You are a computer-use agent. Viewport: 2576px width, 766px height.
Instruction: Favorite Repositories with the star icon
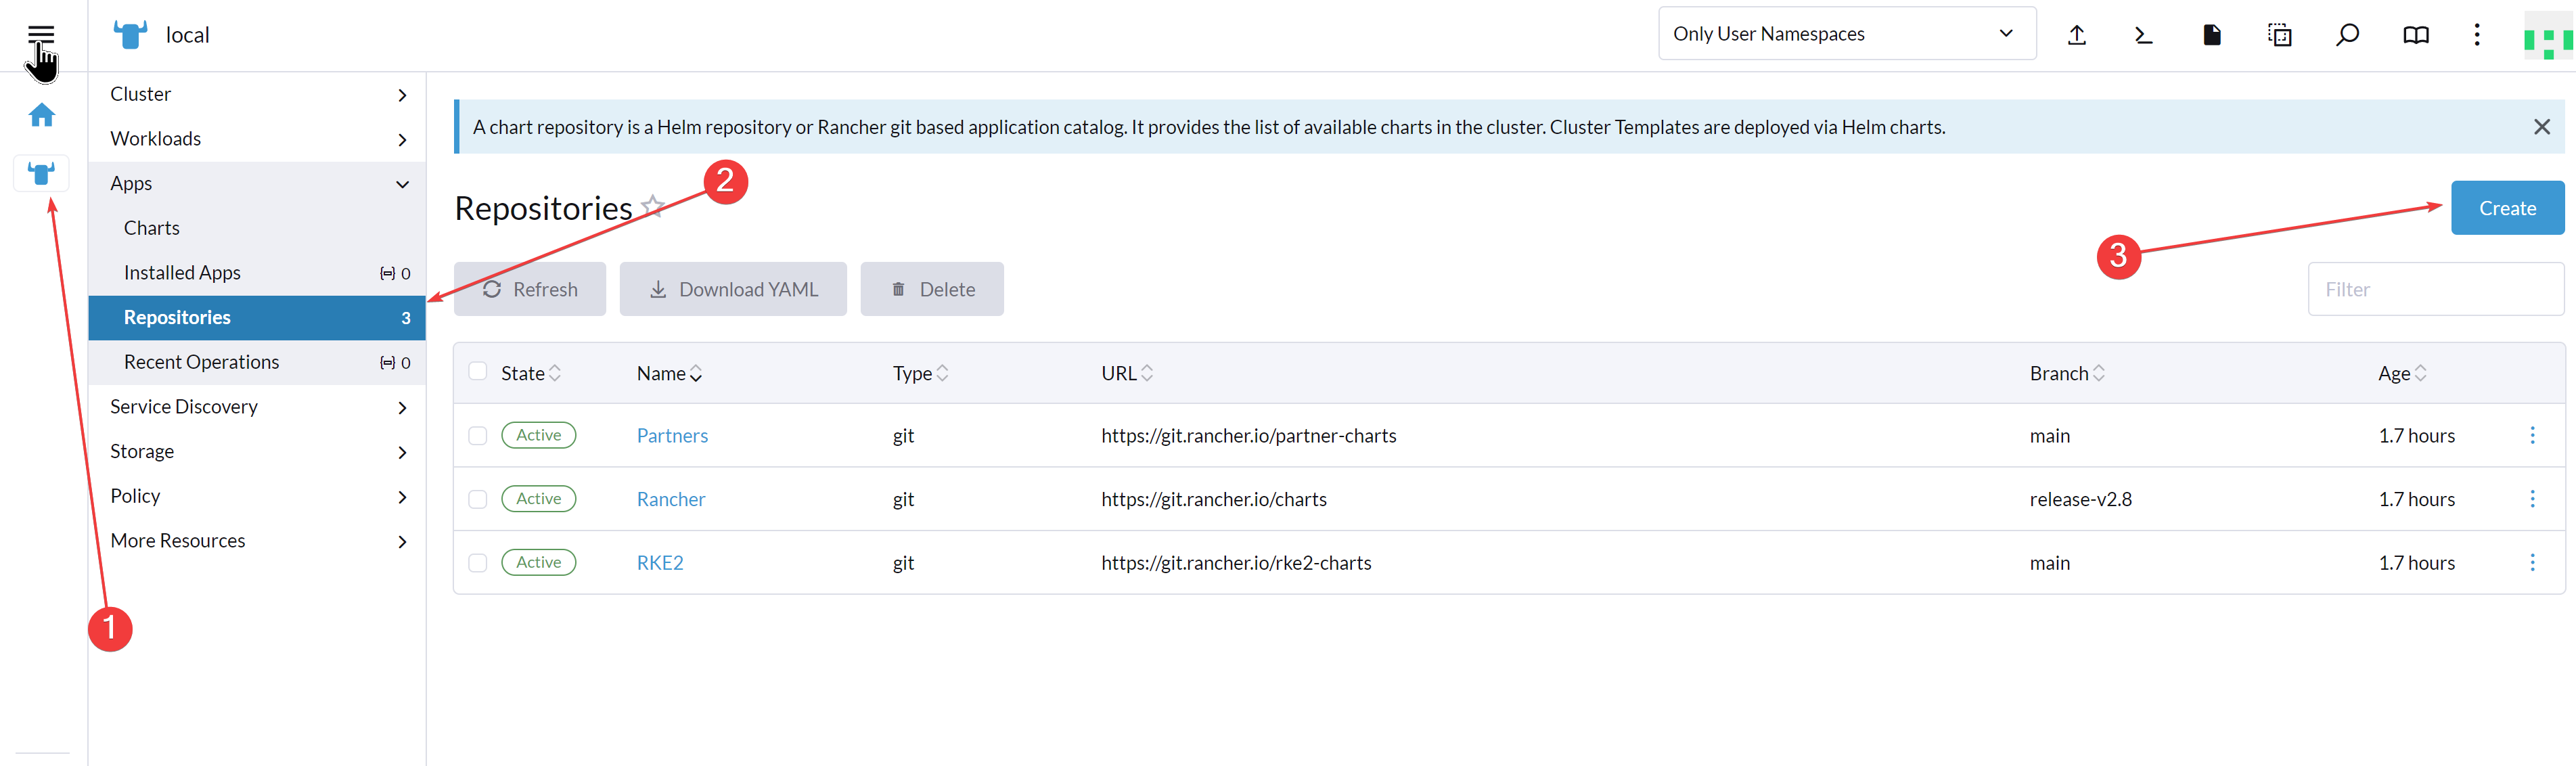tap(653, 206)
